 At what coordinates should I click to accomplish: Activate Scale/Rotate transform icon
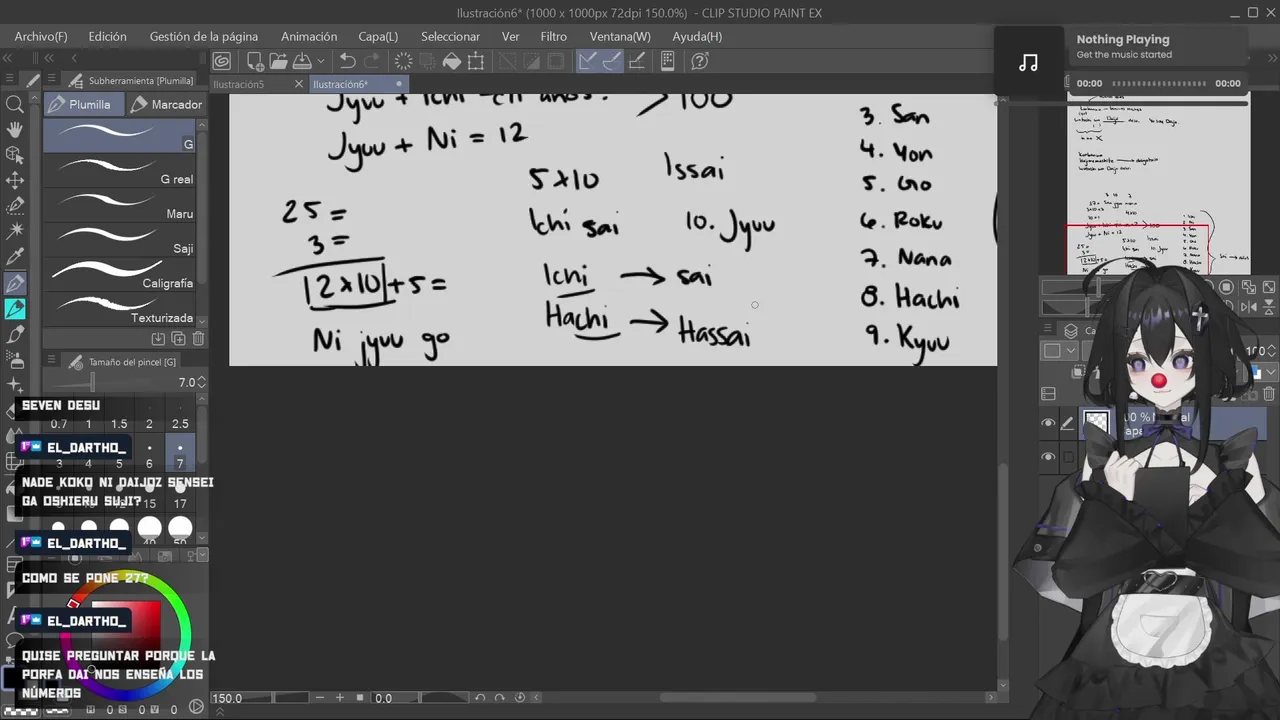(x=476, y=61)
